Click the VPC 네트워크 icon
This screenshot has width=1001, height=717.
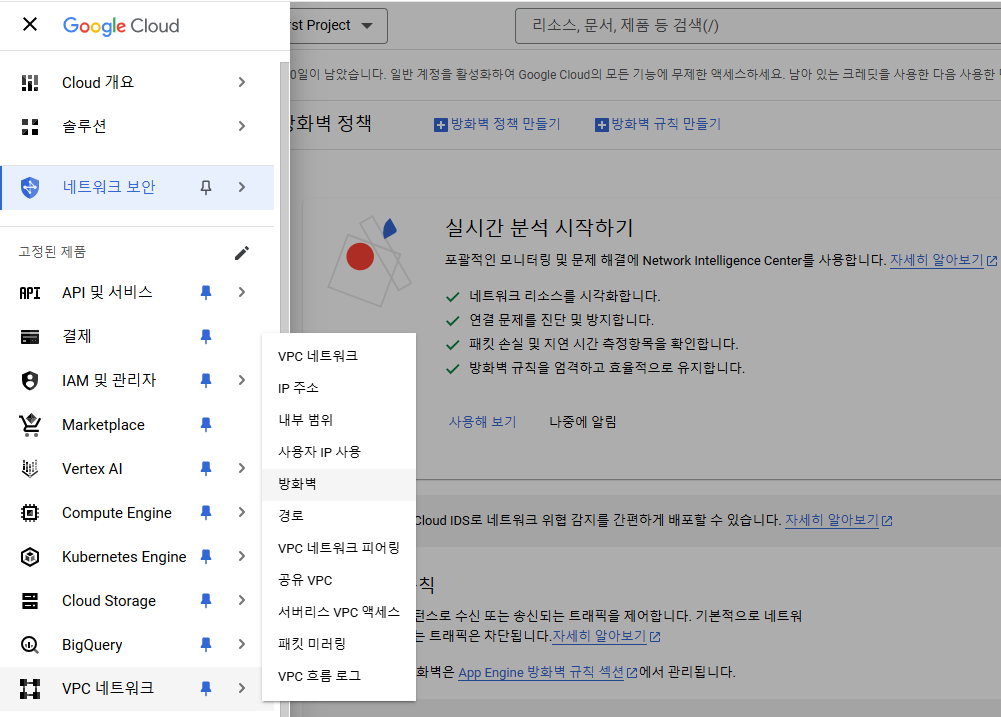[30, 689]
